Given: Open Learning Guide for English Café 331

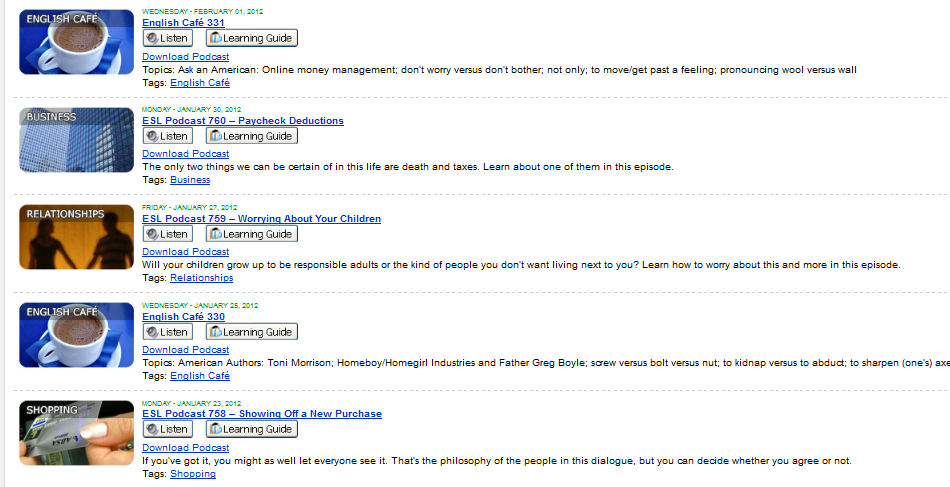Looking at the screenshot, I should click(x=252, y=38).
